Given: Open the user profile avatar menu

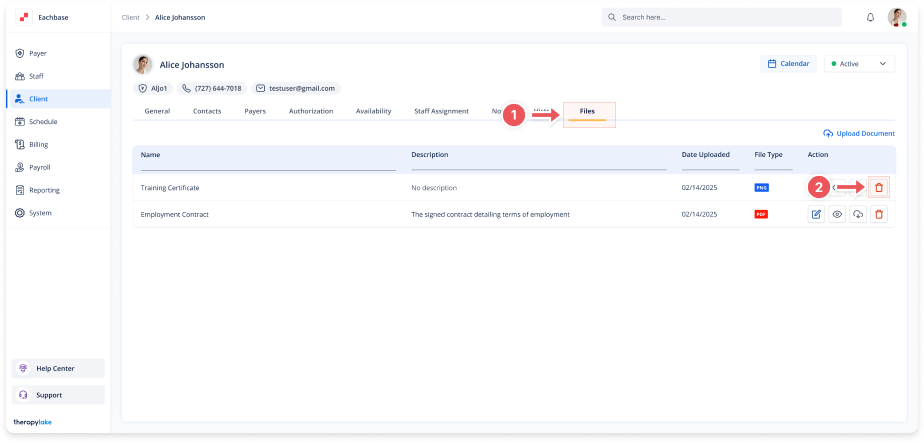Looking at the screenshot, I should (x=897, y=17).
